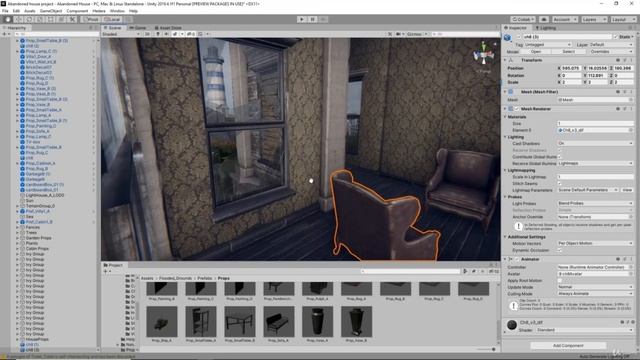Click the Pause button
Viewport: 640px width, 360px height.
point(313,19)
